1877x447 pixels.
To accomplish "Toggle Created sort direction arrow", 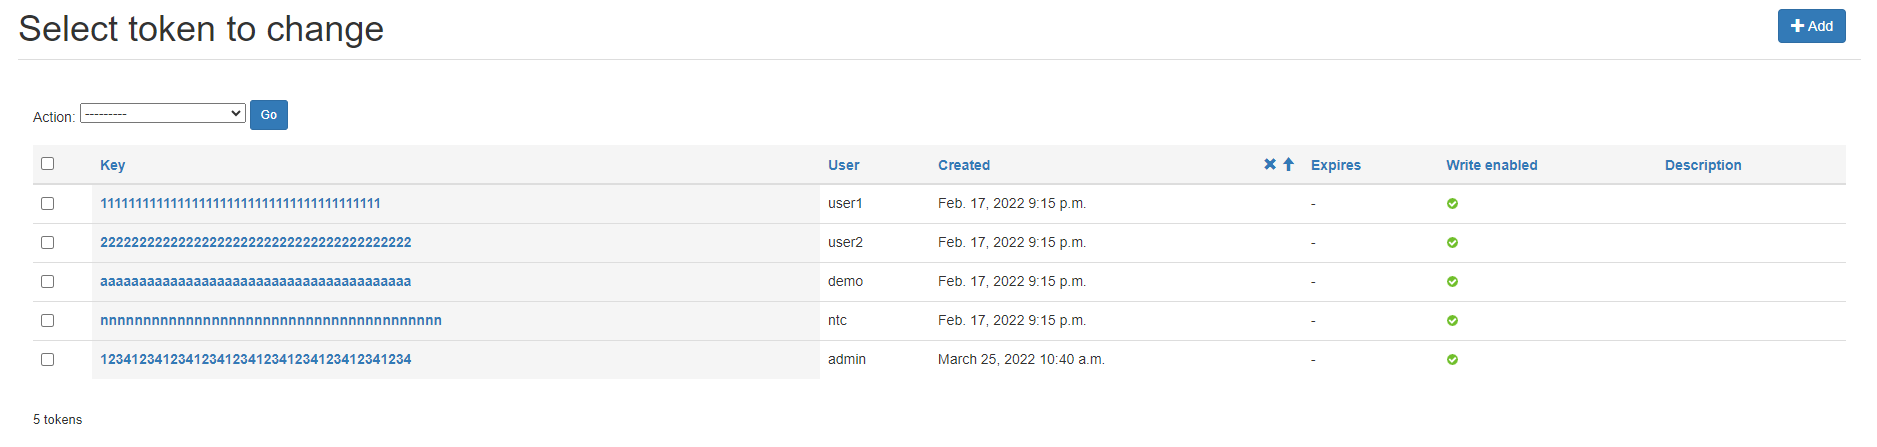I will click(1288, 164).
